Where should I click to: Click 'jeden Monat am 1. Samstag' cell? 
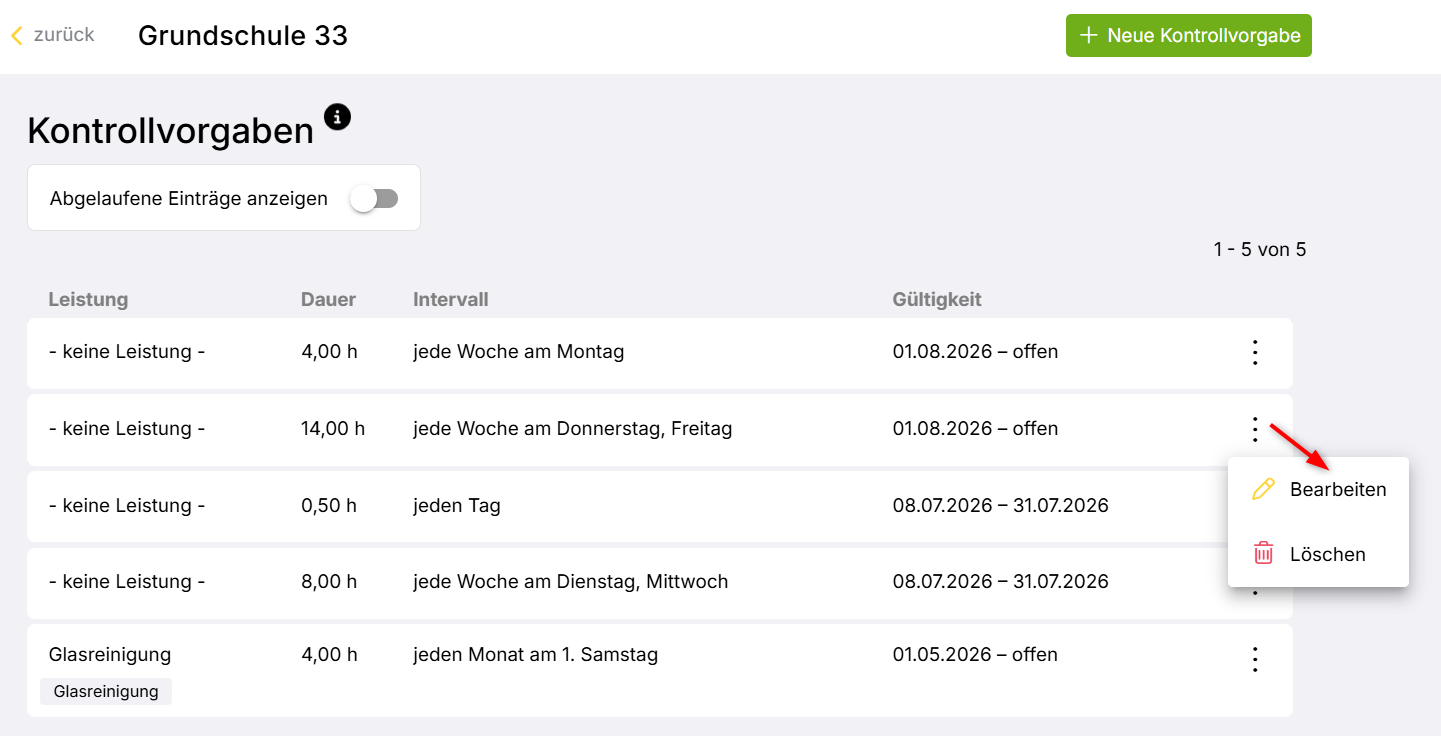click(x=535, y=655)
